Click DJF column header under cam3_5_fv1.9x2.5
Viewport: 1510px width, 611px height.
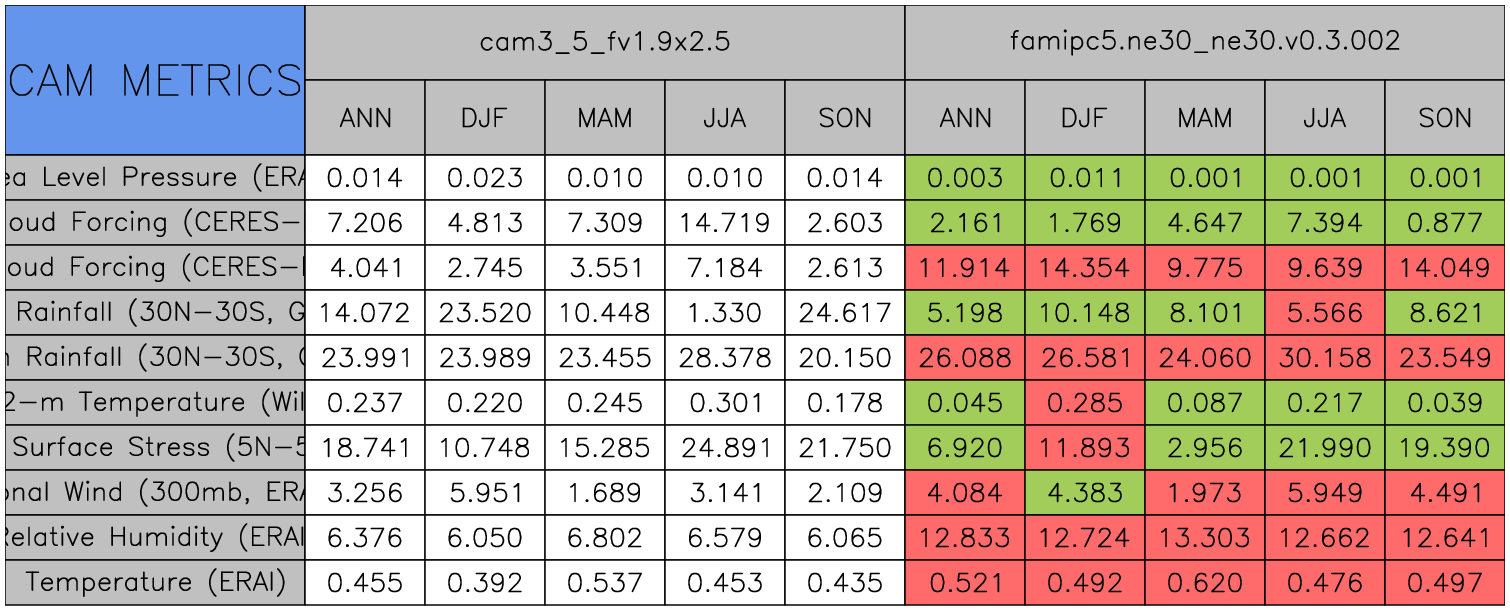click(x=485, y=118)
